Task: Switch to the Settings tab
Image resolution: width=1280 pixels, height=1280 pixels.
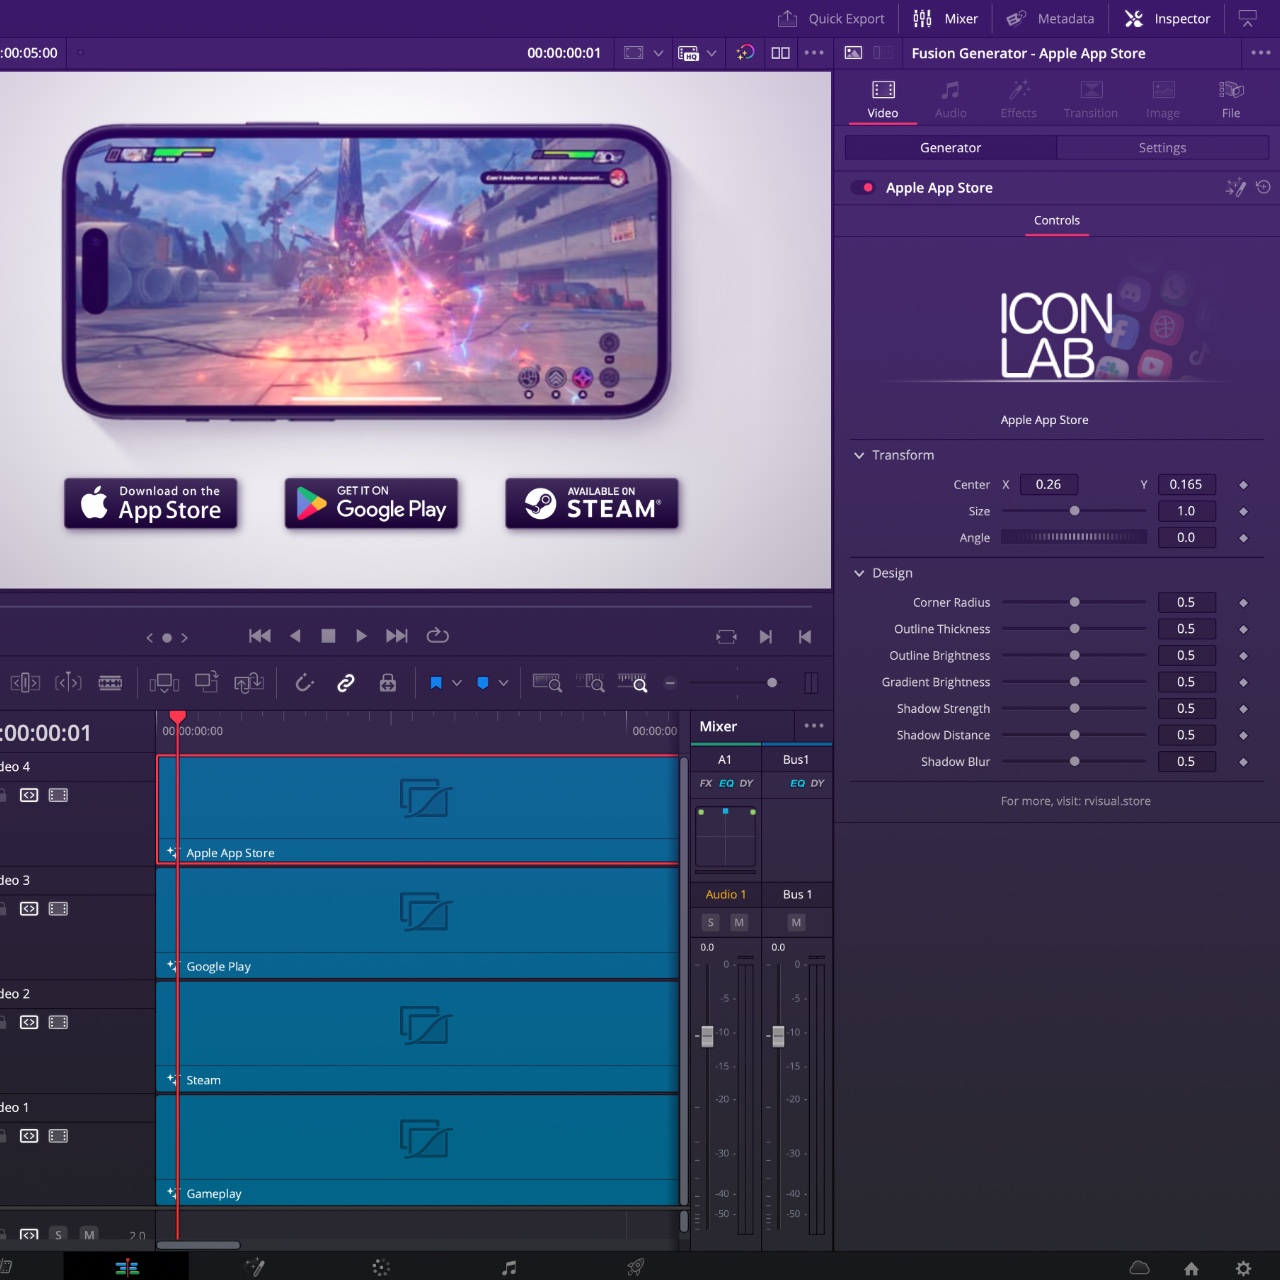Action: (x=1162, y=148)
